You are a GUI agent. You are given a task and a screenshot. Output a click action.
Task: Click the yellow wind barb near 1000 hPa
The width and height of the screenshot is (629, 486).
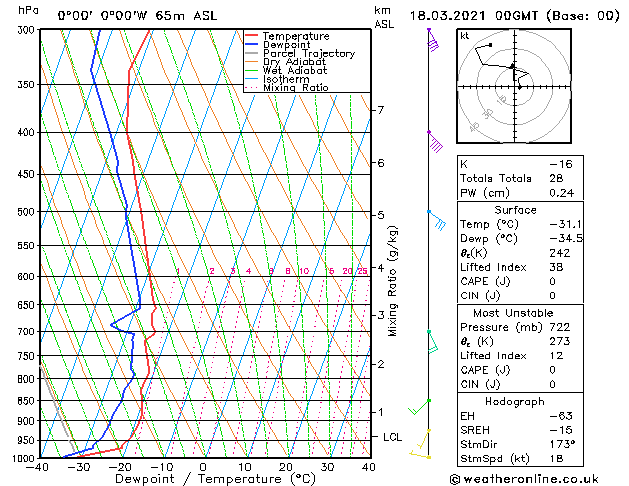click(x=420, y=455)
